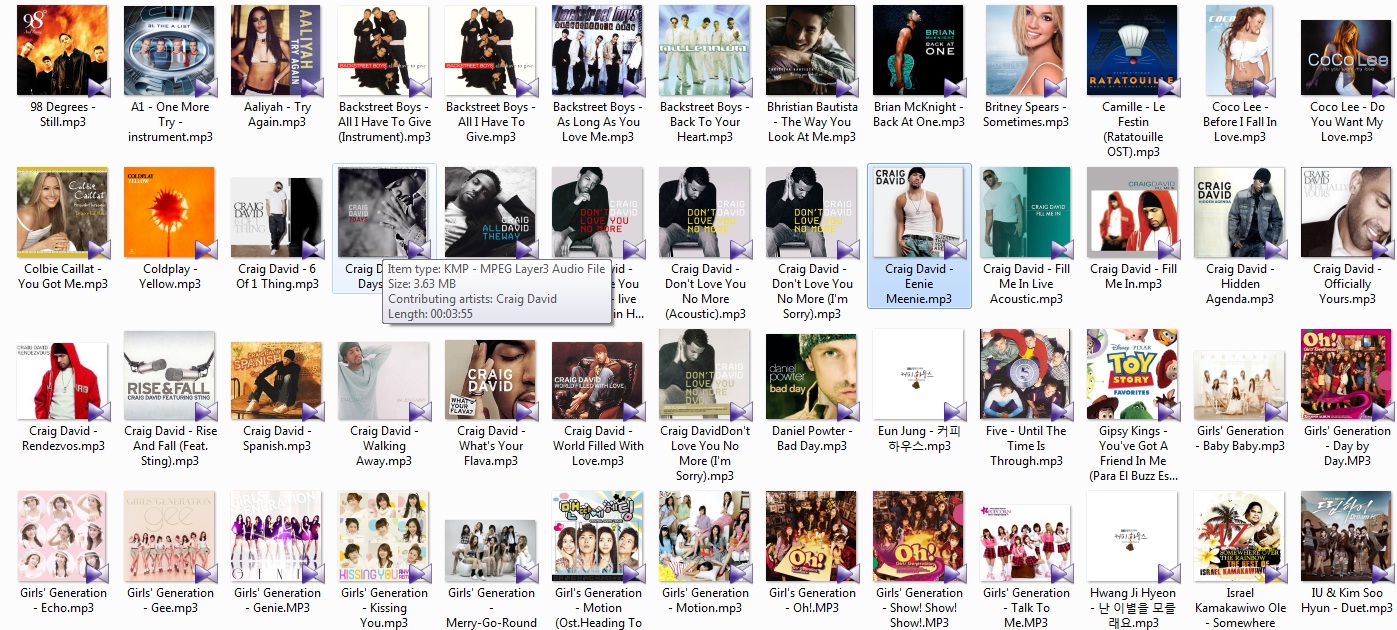The width and height of the screenshot is (1397, 630).
Task: Select the Brian McKnight - Back At One.mp3 icon
Action: pyautogui.click(x=918, y=50)
